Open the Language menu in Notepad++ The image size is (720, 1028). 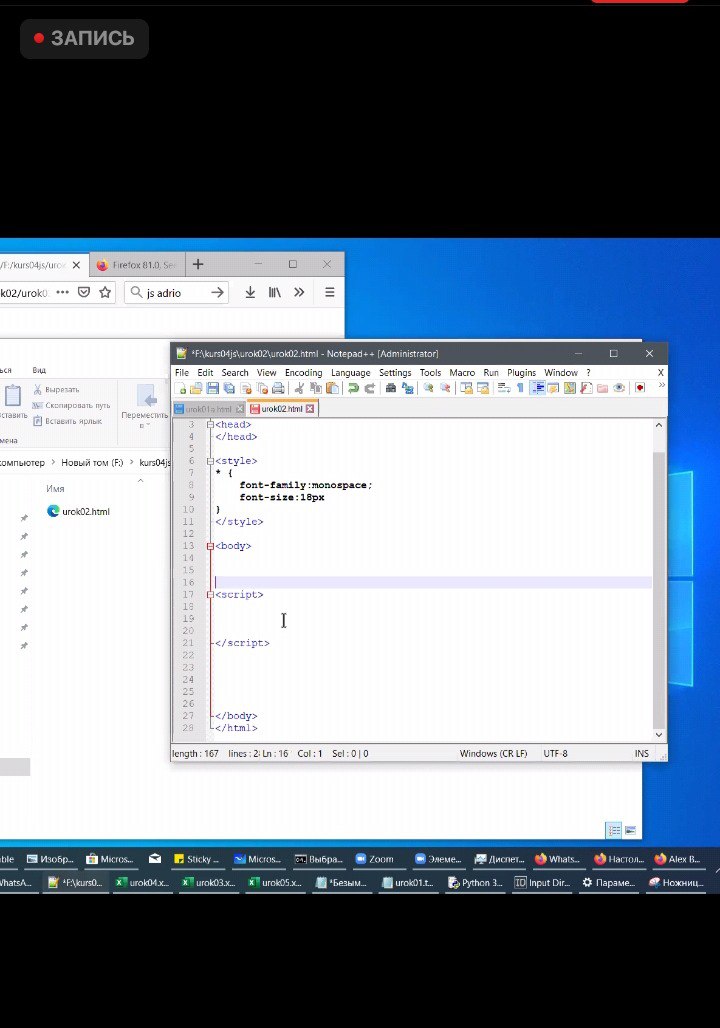(351, 372)
